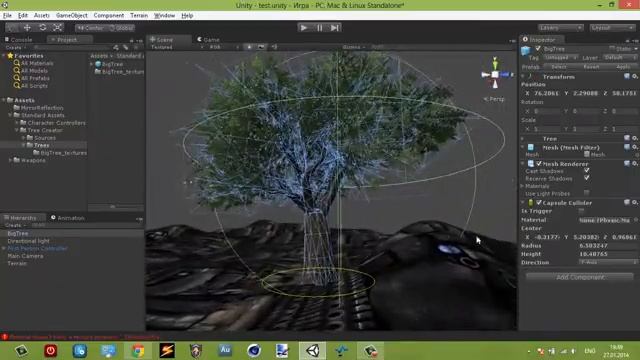The width and height of the screenshot is (640, 360).
Task: Collapse the Favorites section
Action: [x=4, y=56]
